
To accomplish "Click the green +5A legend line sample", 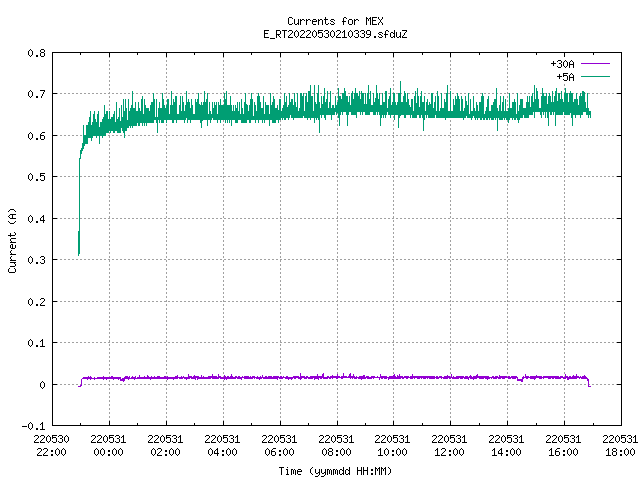I will (x=595, y=76).
